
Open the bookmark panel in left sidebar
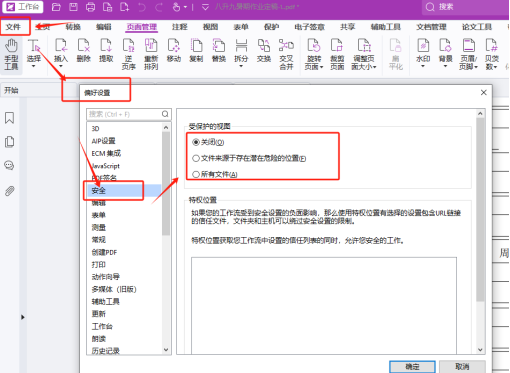tap(9, 118)
